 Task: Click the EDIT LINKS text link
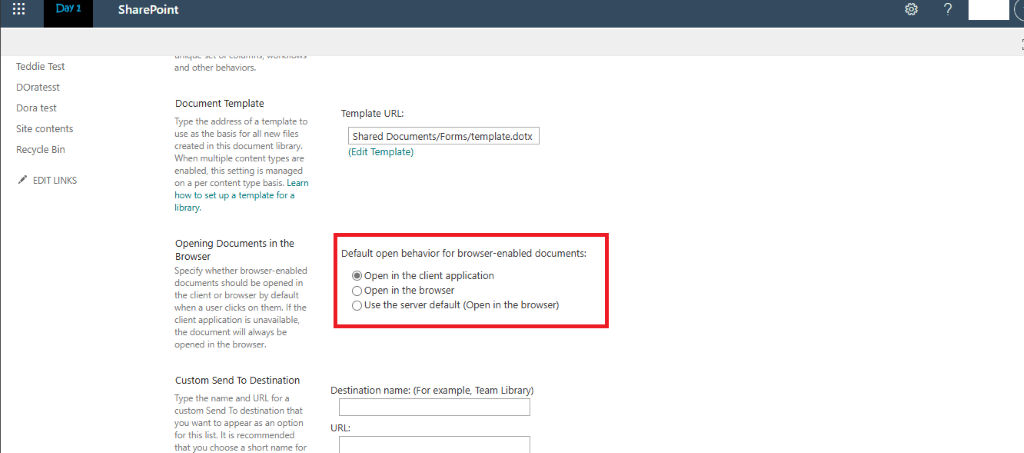pyautogui.click(x=55, y=180)
